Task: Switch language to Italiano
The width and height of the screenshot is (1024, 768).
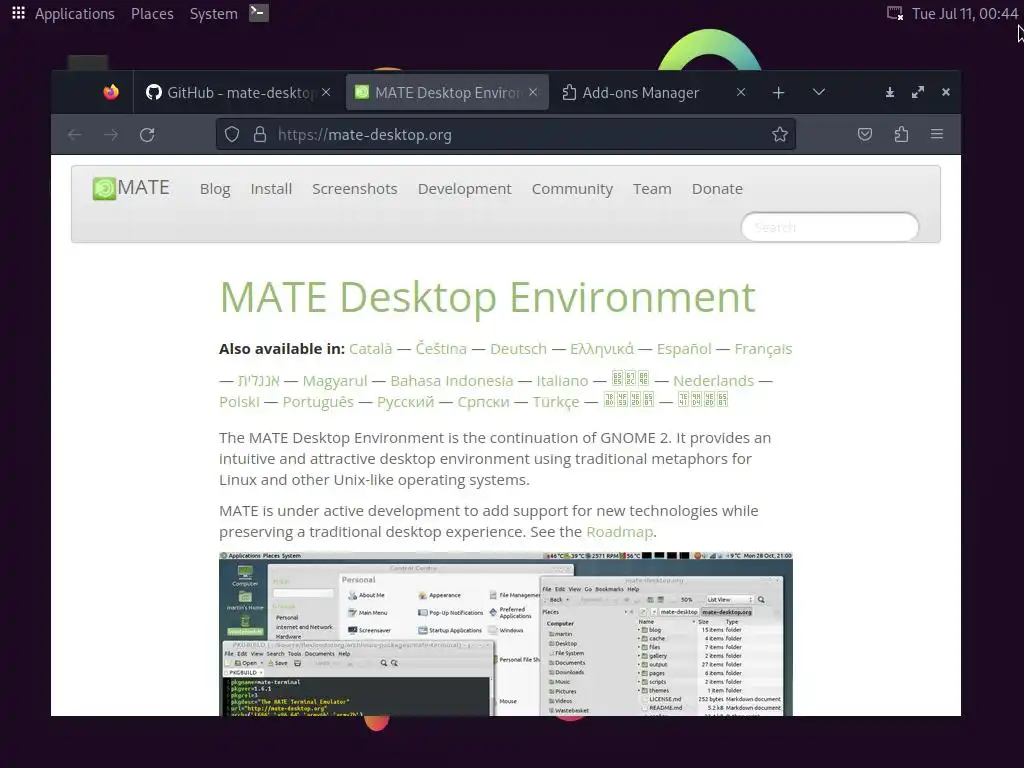Action: pos(562,381)
